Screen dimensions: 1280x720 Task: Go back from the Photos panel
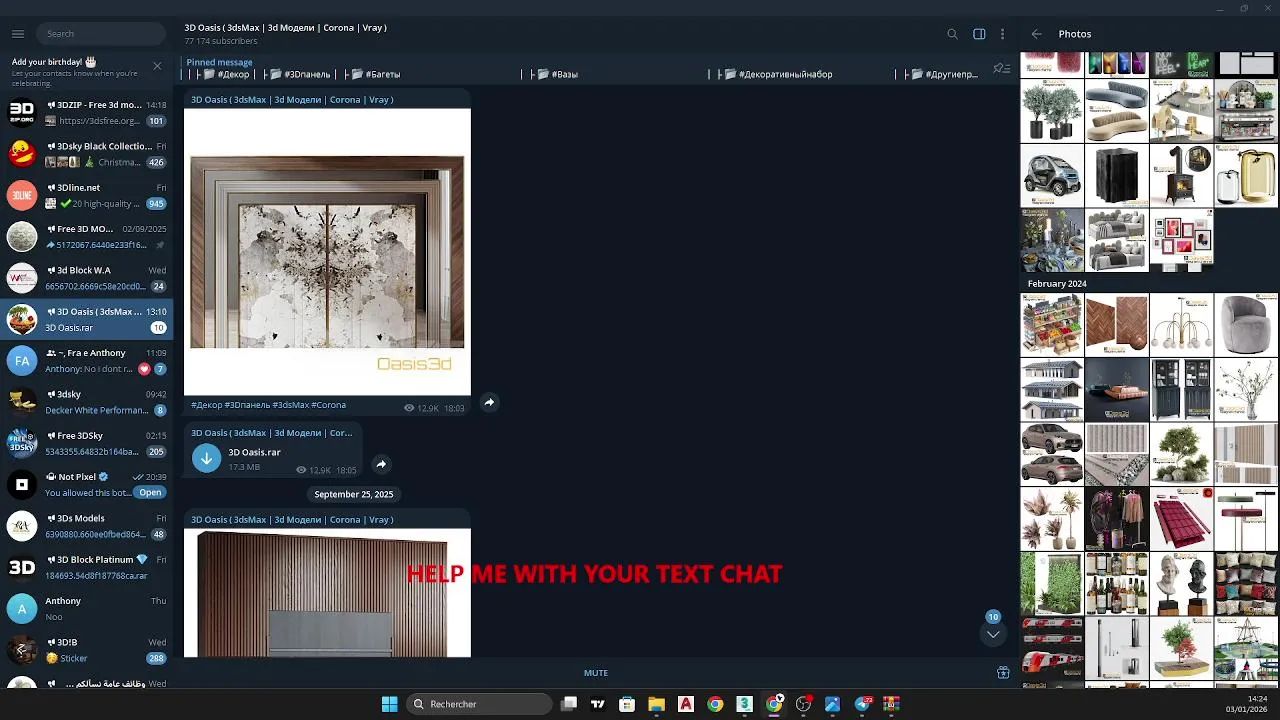point(1036,34)
